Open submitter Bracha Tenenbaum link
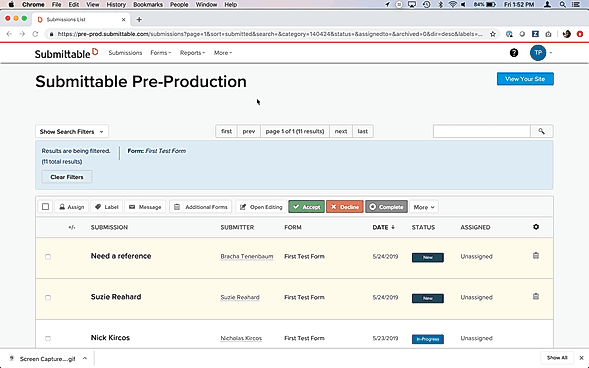This screenshot has height=368, width=589. (247, 256)
